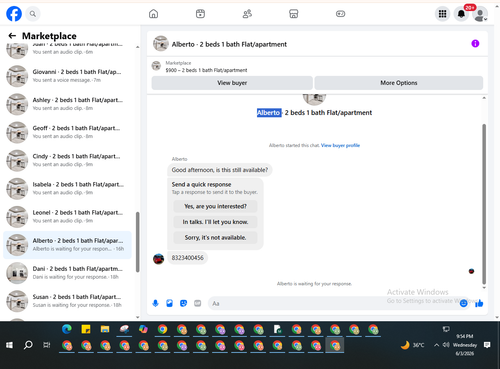
Task: Open the Marketplace storefront tab icon
Action: click(x=293, y=14)
